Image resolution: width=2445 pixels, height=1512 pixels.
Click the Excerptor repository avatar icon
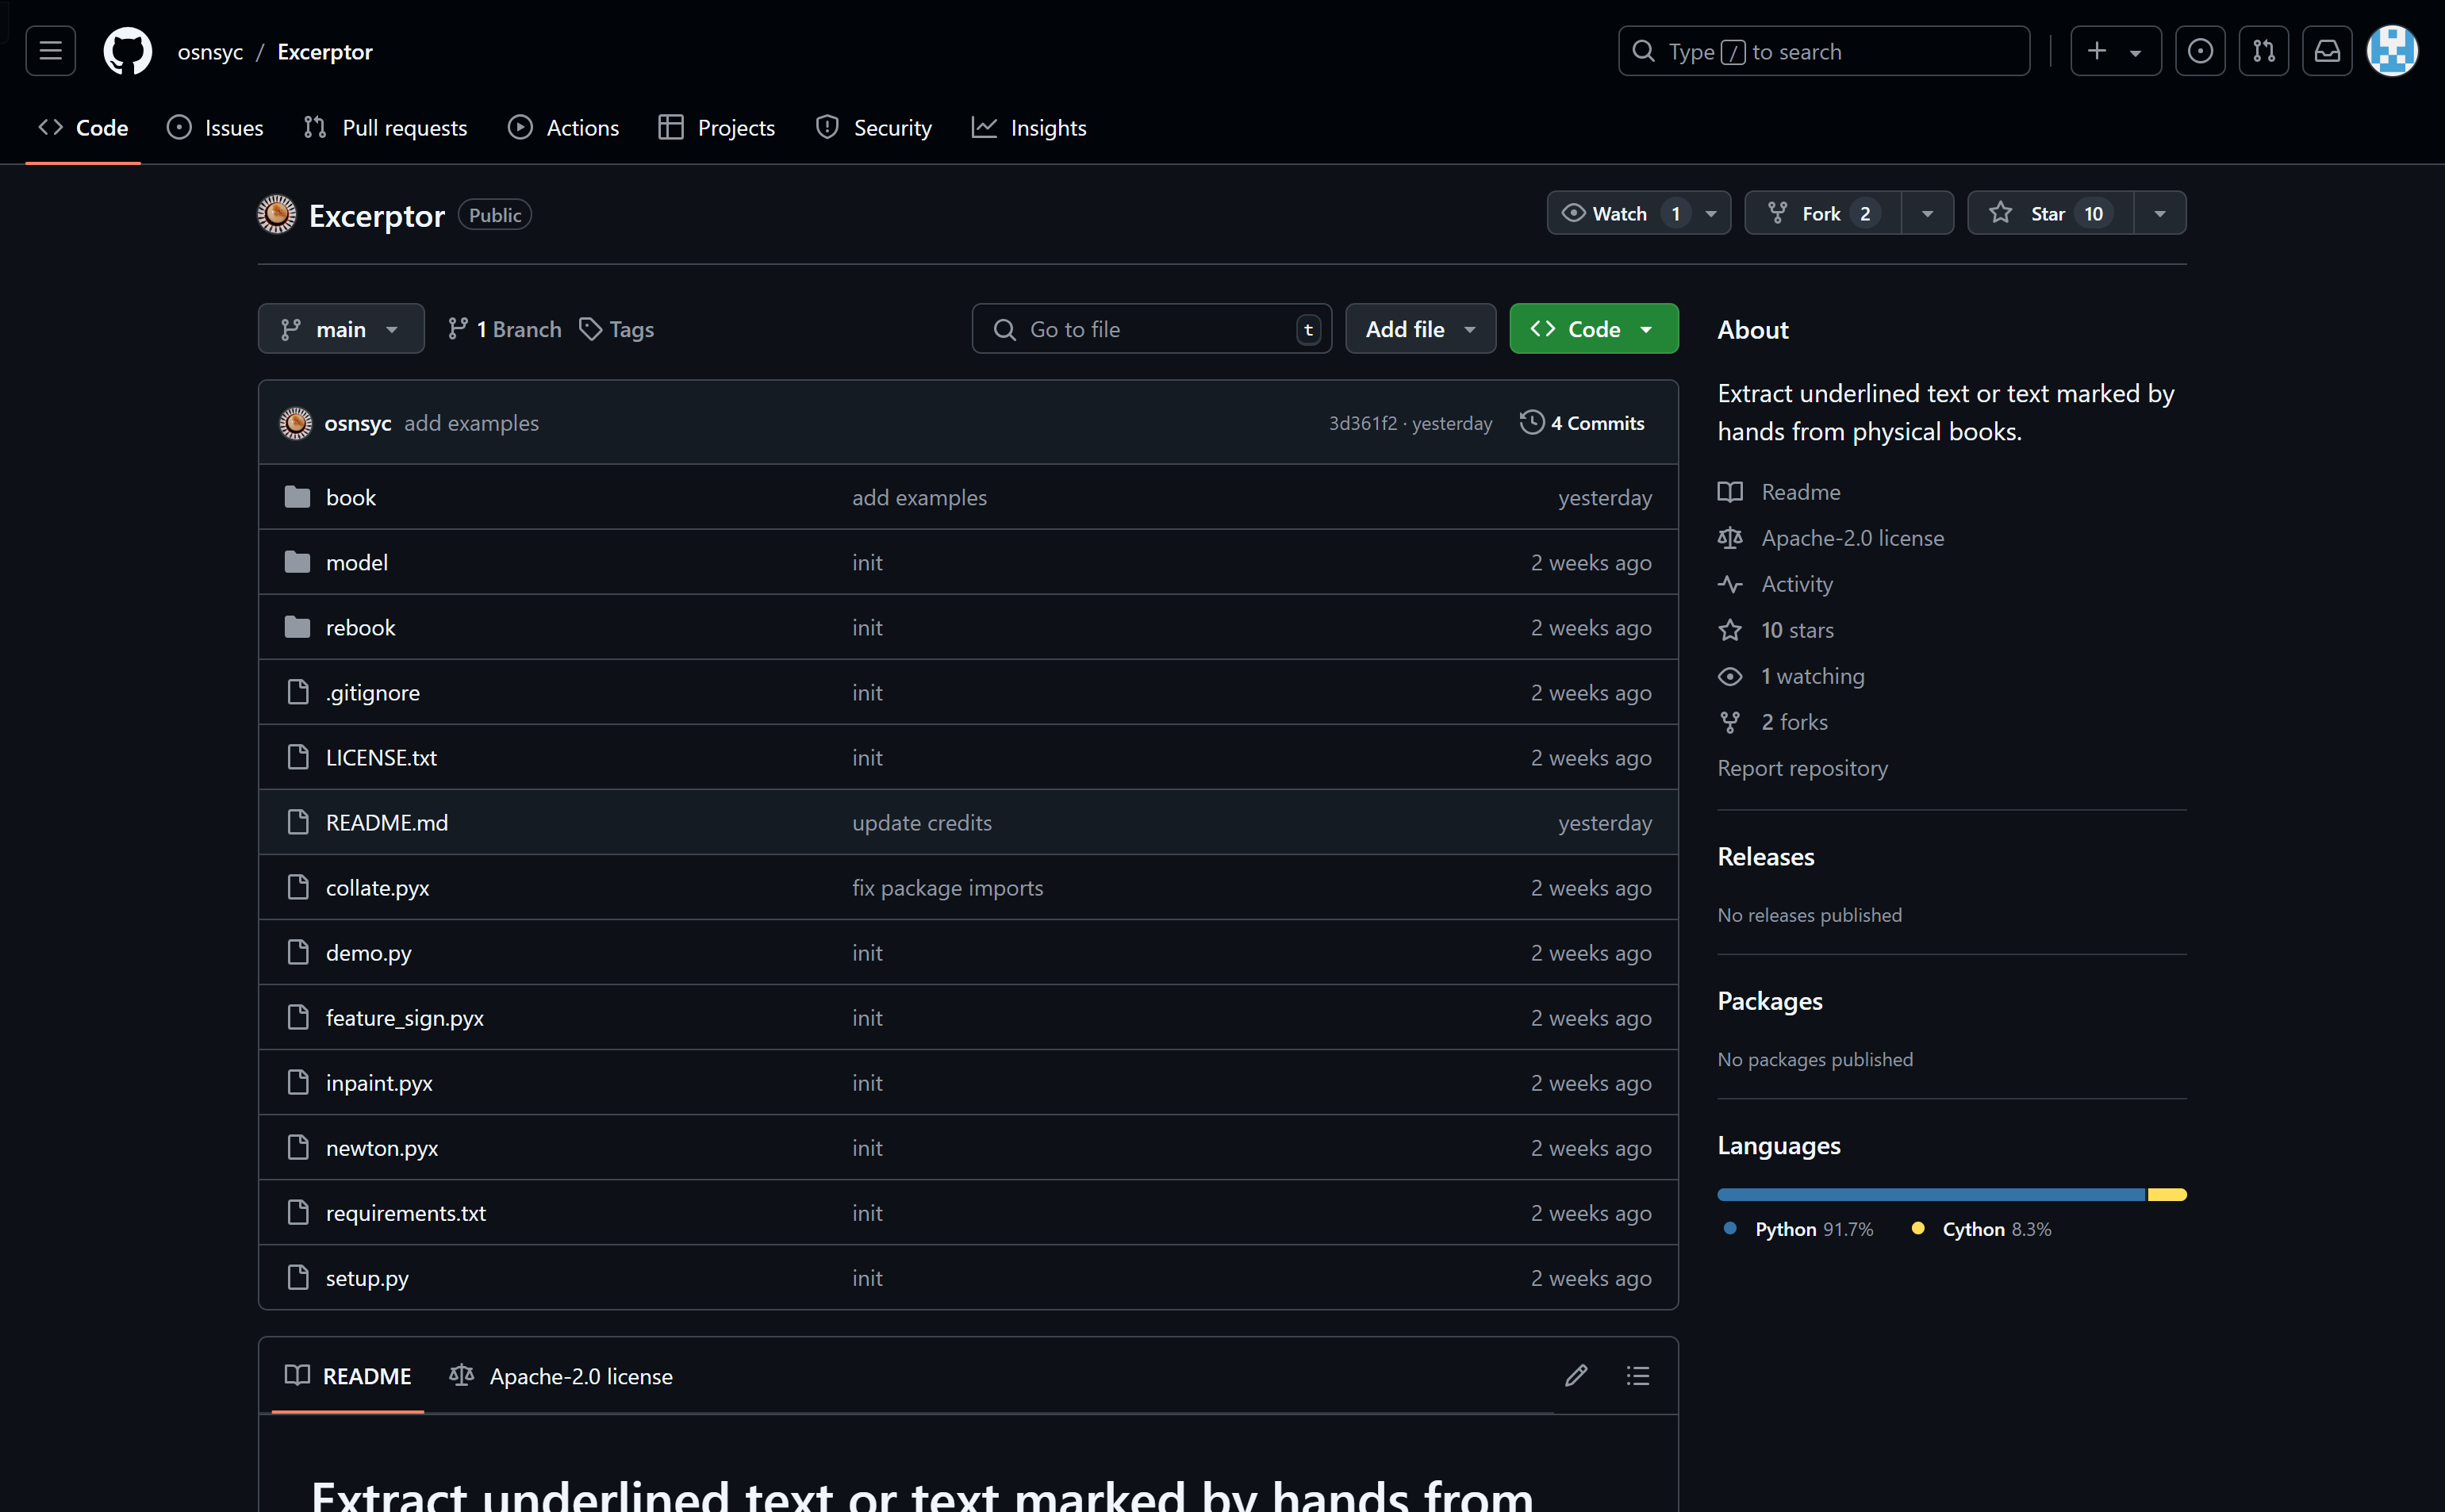coord(277,215)
